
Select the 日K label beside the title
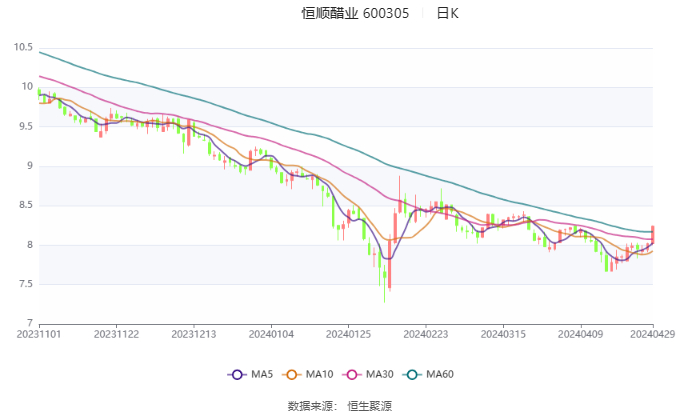click(x=447, y=14)
